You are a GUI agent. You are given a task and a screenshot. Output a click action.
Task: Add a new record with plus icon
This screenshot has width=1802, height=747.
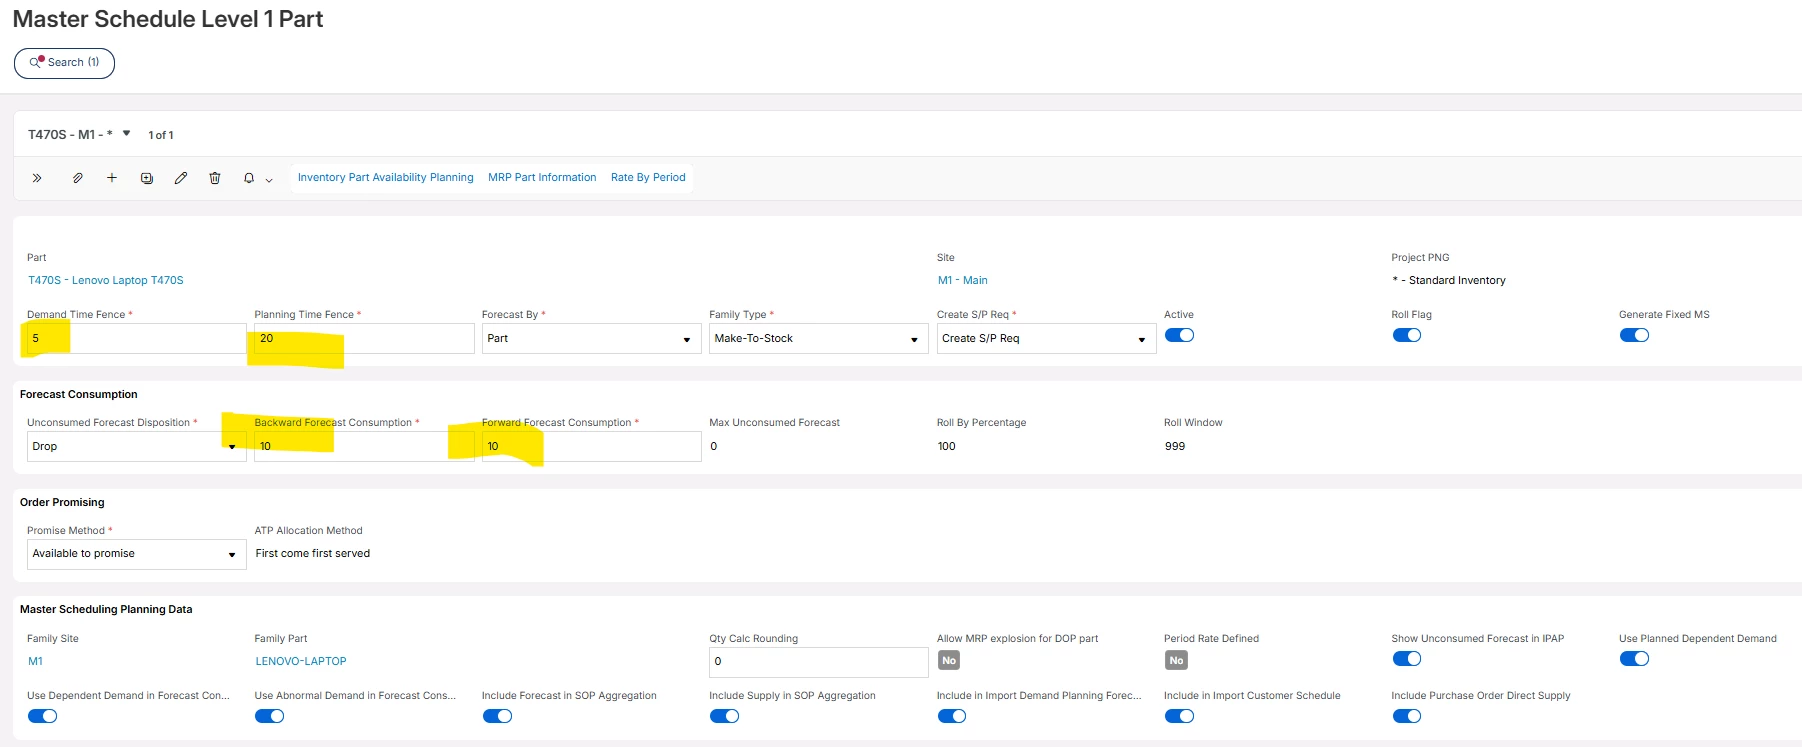pyautogui.click(x=112, y=178)
